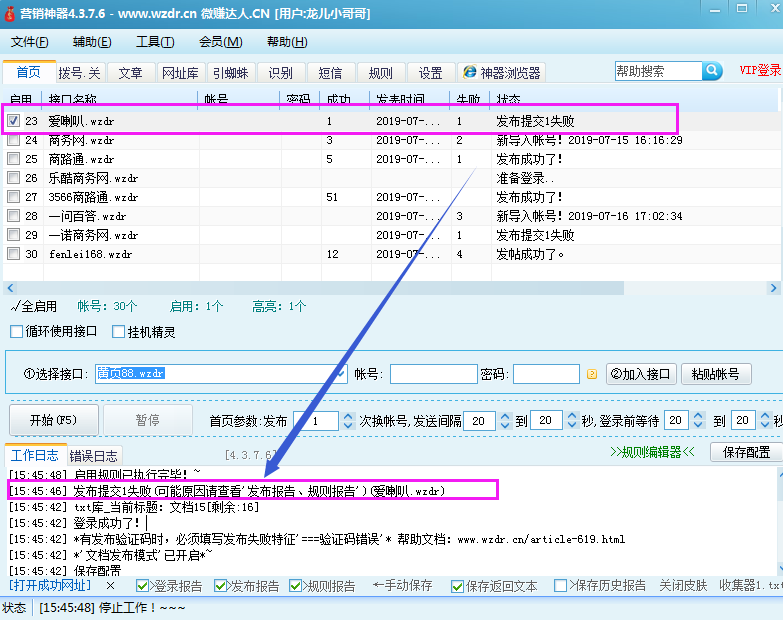Viewport: 783px width, 620px height.
Task: Click the horizontal scrollbar under account list
Action: tap(320, 288)
